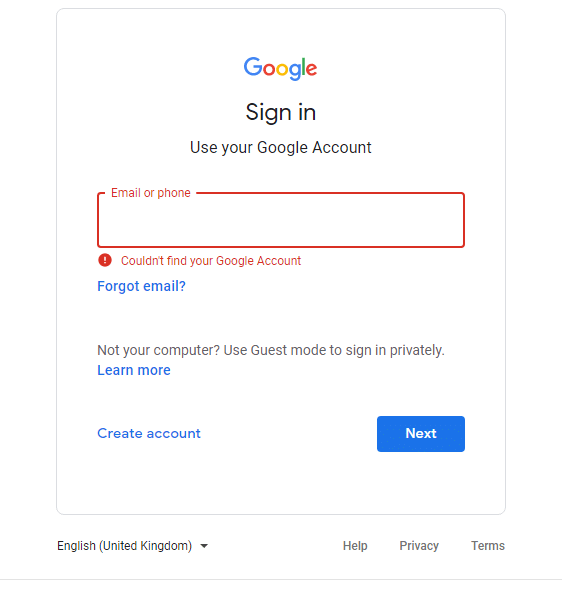This screenshot has height=598, width=562.
Task: Click the Couldn't find your Google Account message
Action: (x=211, y=261)
